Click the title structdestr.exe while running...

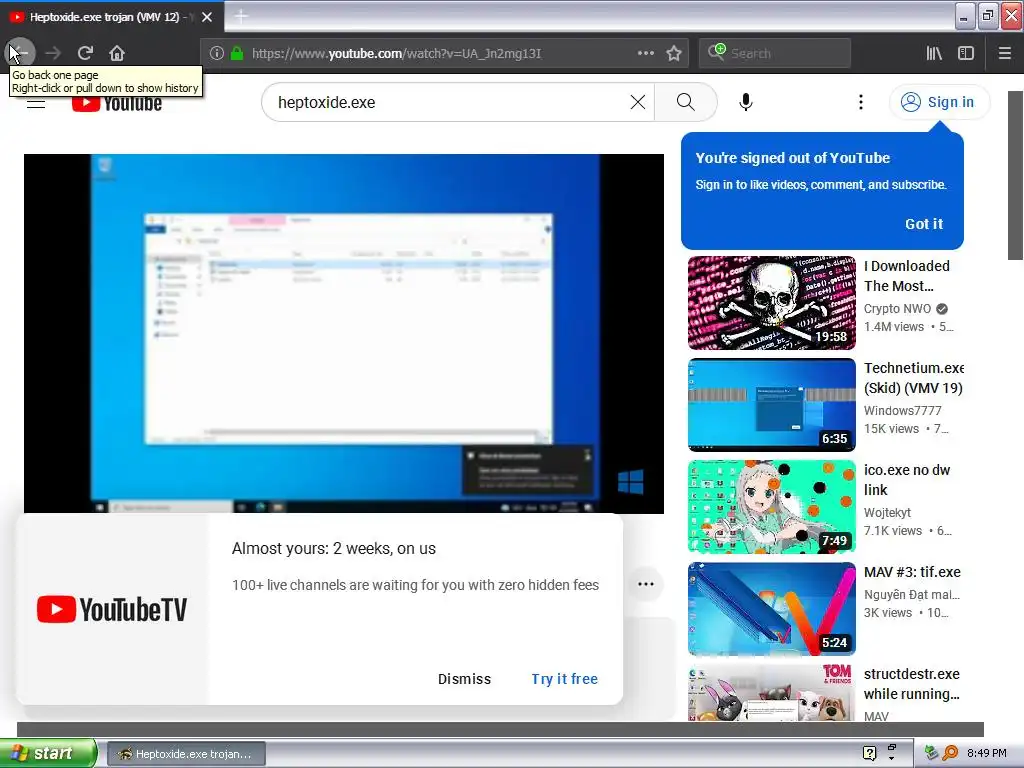click(x=912, y=684)
